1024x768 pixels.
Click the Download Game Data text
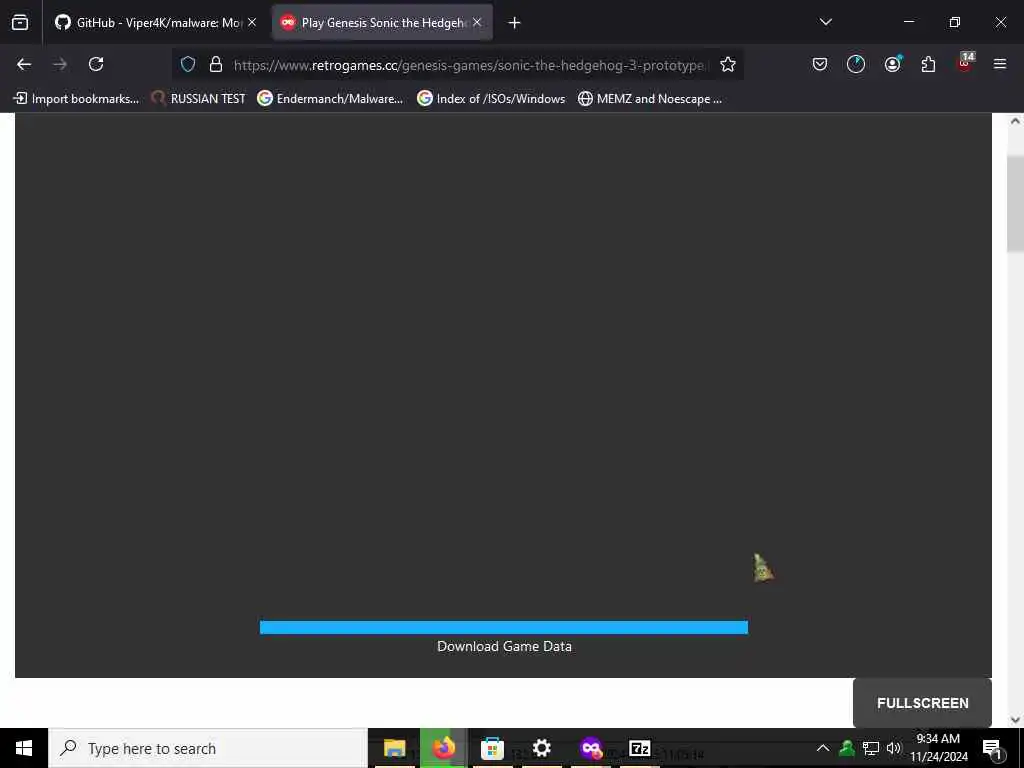pyautogui.click(x=504, y=647)
